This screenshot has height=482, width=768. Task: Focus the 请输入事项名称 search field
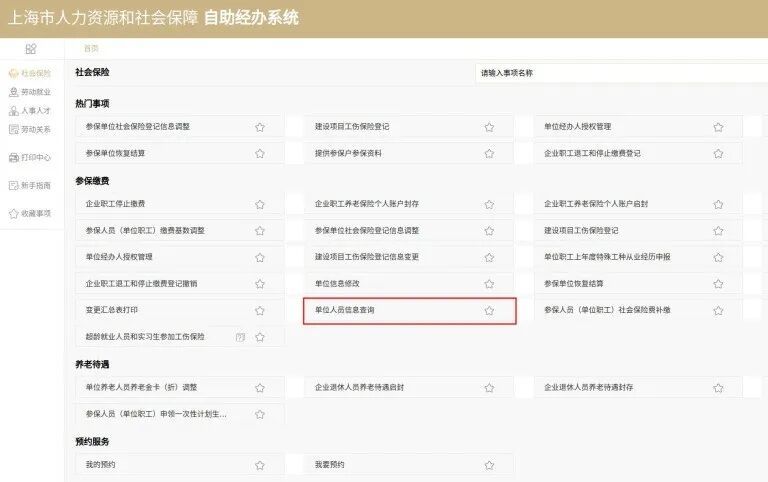click(622, 73)
